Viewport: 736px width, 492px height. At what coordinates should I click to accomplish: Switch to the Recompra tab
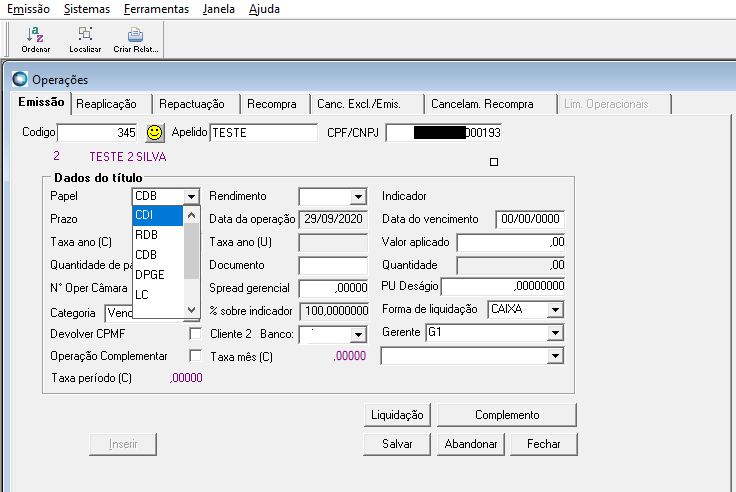tap(275, 104)
